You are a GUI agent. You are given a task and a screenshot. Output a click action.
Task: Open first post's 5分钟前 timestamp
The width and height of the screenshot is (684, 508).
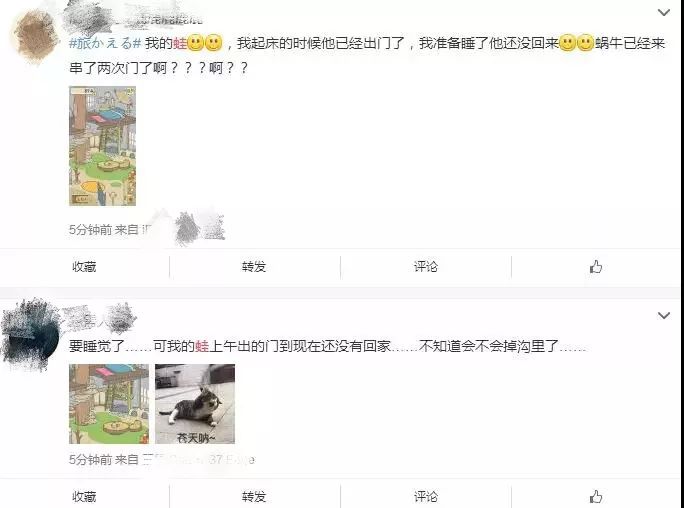coord(91,229)
